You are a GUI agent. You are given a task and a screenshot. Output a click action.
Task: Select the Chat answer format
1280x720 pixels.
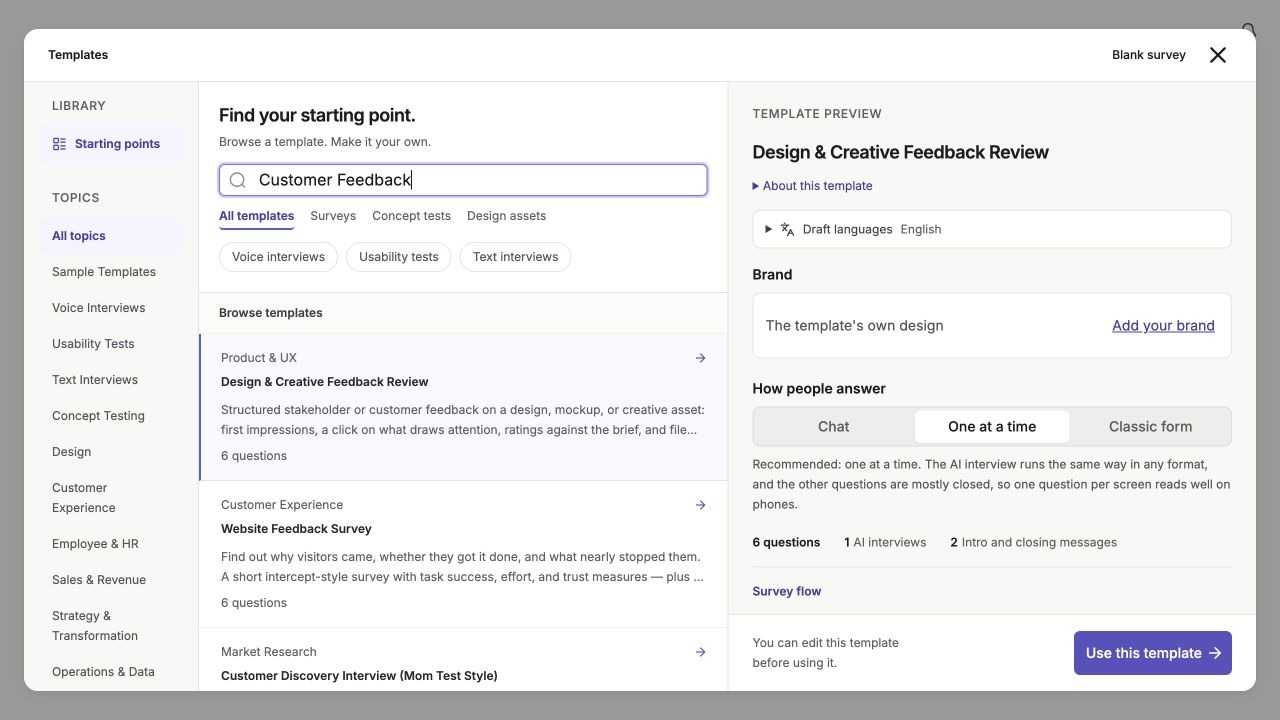pos(834,427)
